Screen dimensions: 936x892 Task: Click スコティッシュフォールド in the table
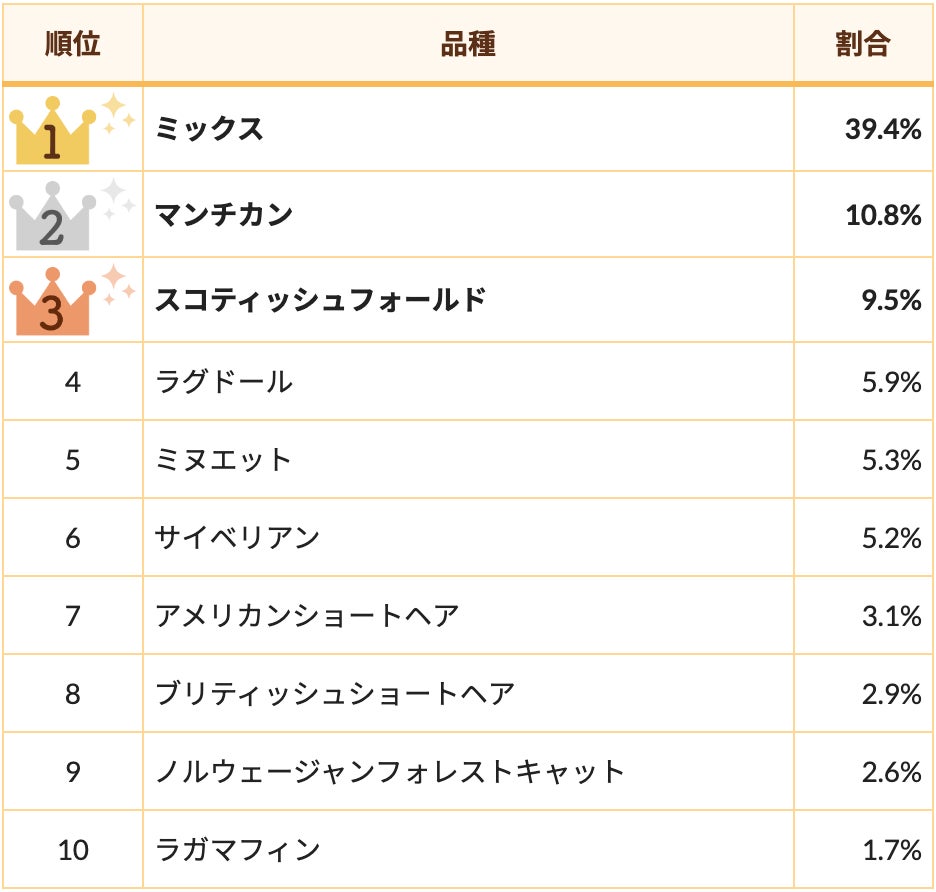(320, 299)
